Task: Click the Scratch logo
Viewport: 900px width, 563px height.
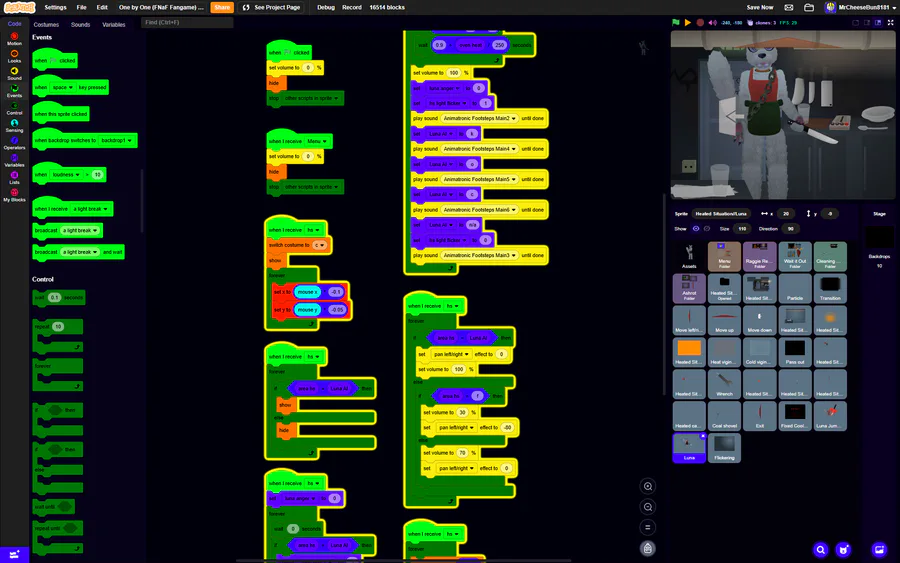Action: click(20, 7)
